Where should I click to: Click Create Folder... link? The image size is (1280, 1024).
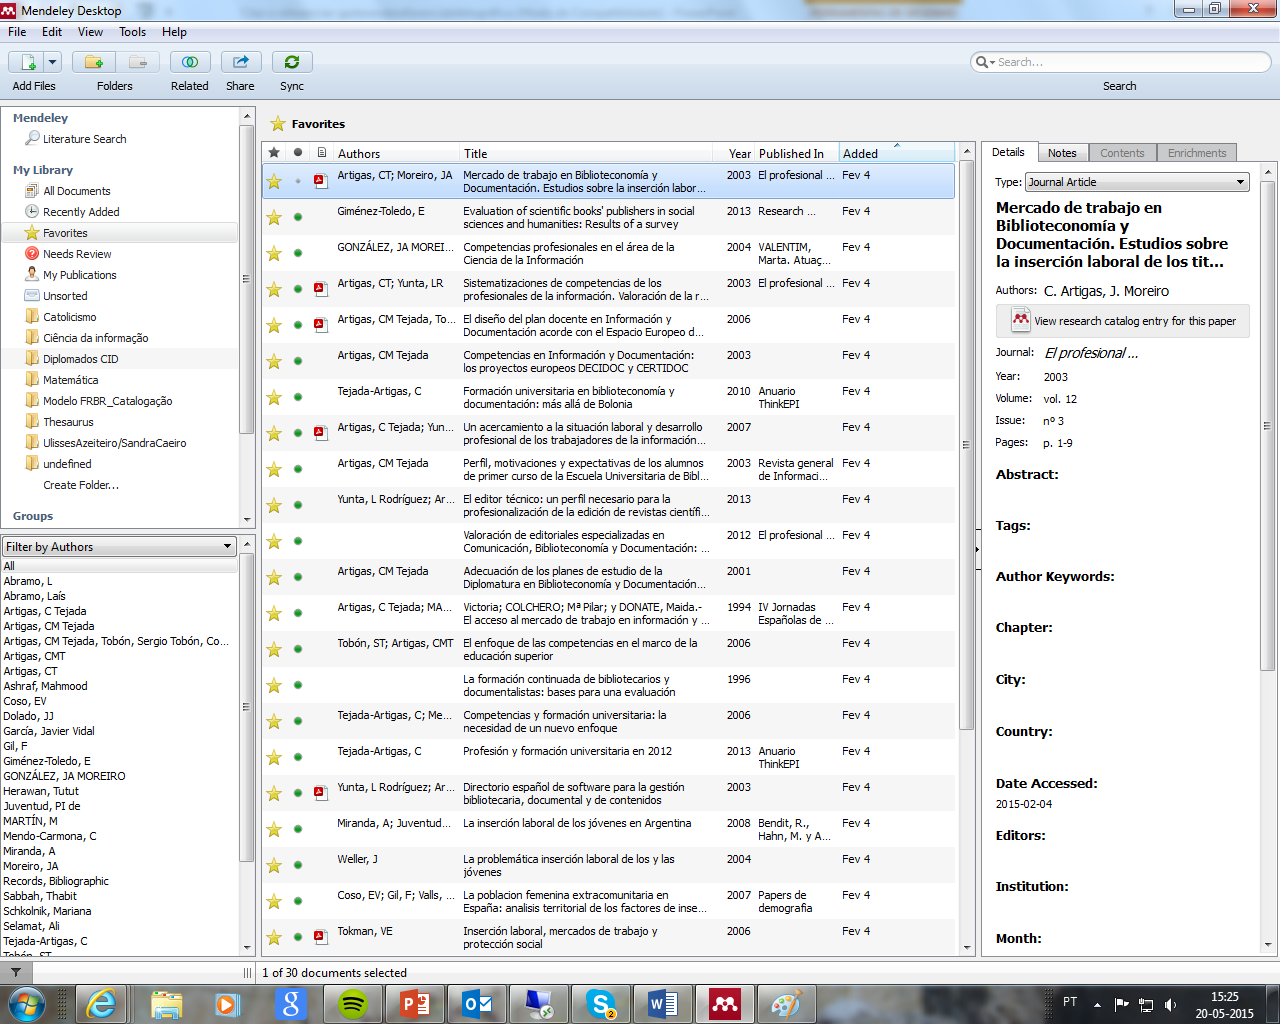point(81,485)
